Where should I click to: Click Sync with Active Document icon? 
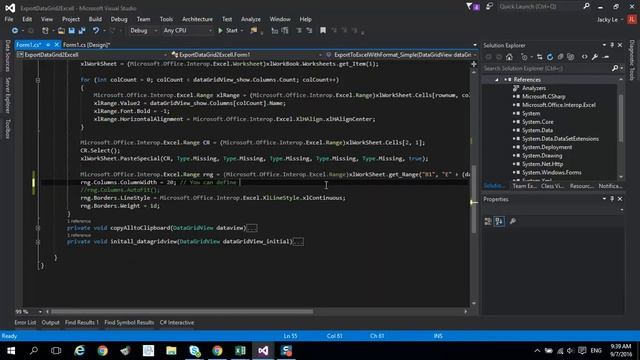coord(540,57)
